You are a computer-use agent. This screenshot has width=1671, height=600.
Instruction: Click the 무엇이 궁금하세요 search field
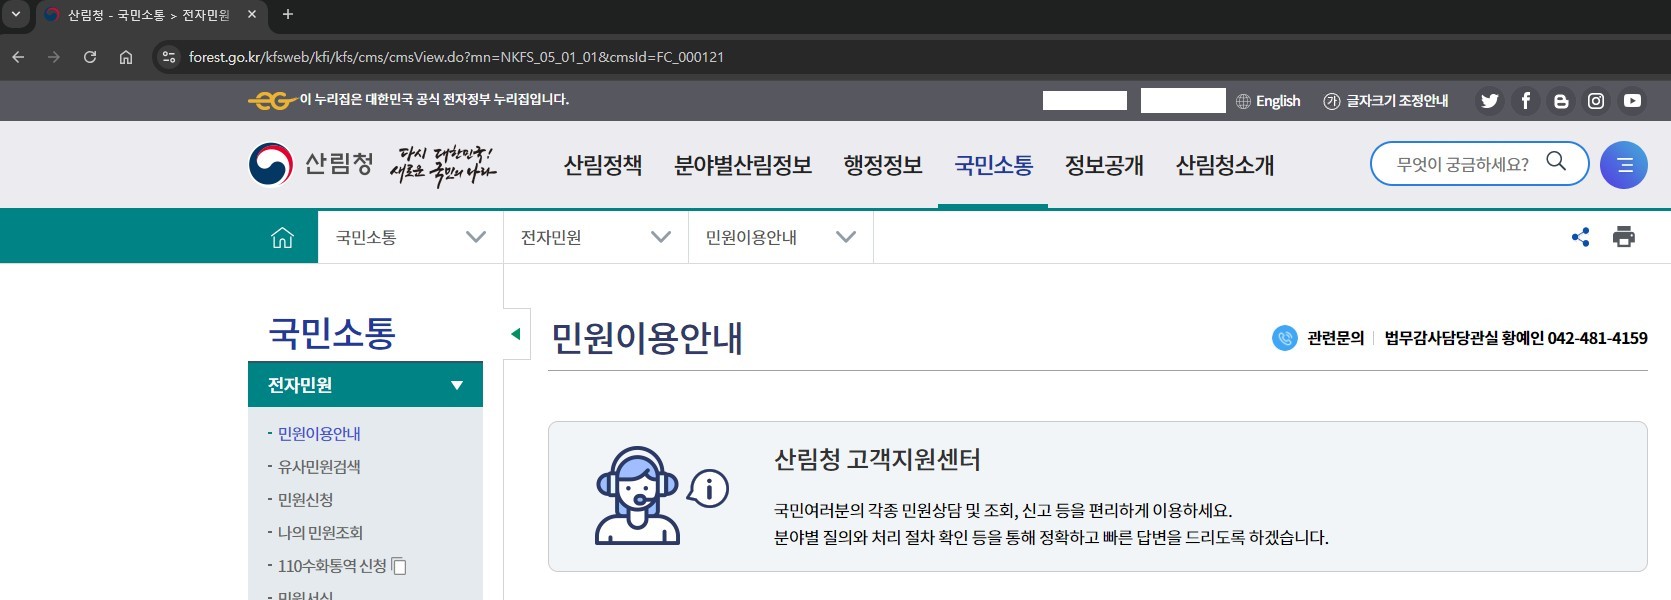tap(1462, 165)
